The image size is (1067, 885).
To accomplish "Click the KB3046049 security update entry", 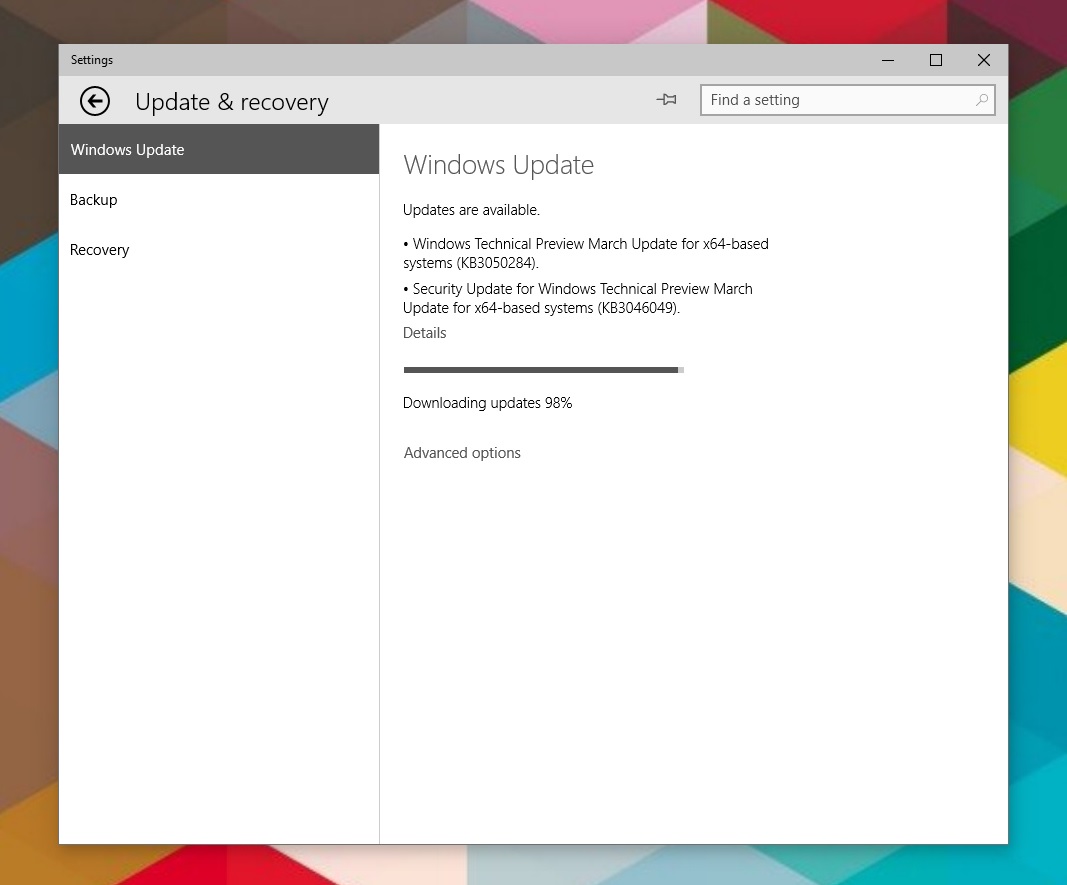I will click(578, 298).
